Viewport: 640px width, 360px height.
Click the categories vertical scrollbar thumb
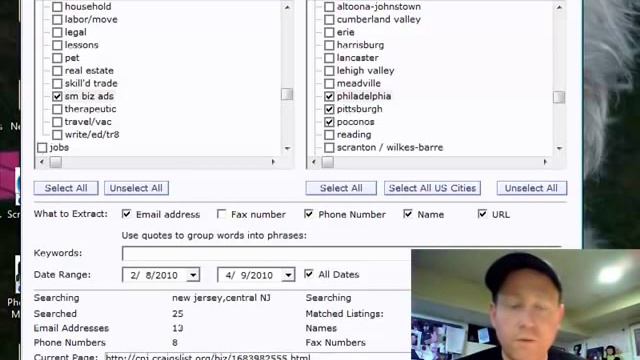[287, 94]
